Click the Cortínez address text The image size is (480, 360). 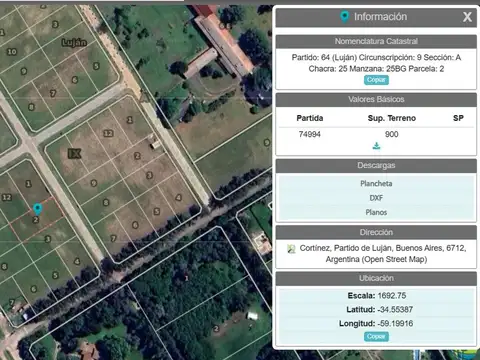tap(383, 254)
